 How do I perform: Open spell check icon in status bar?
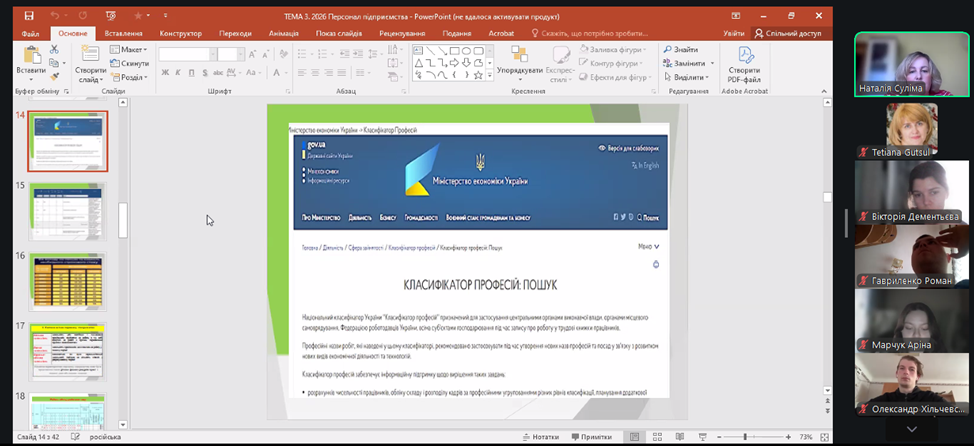tap(75, 437)
